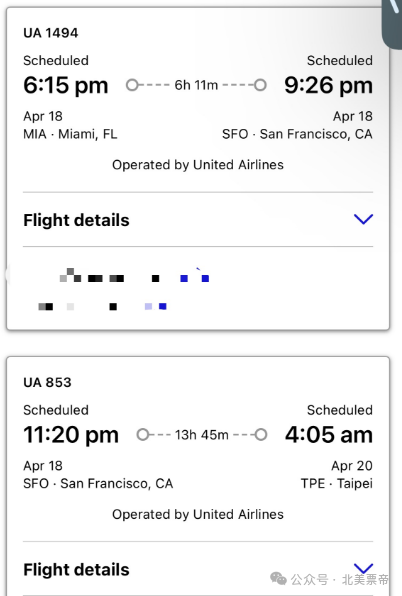This screenshot has width=402, height=596.
Task: Select the UA 1494 flight number
Action: [51, 33]
